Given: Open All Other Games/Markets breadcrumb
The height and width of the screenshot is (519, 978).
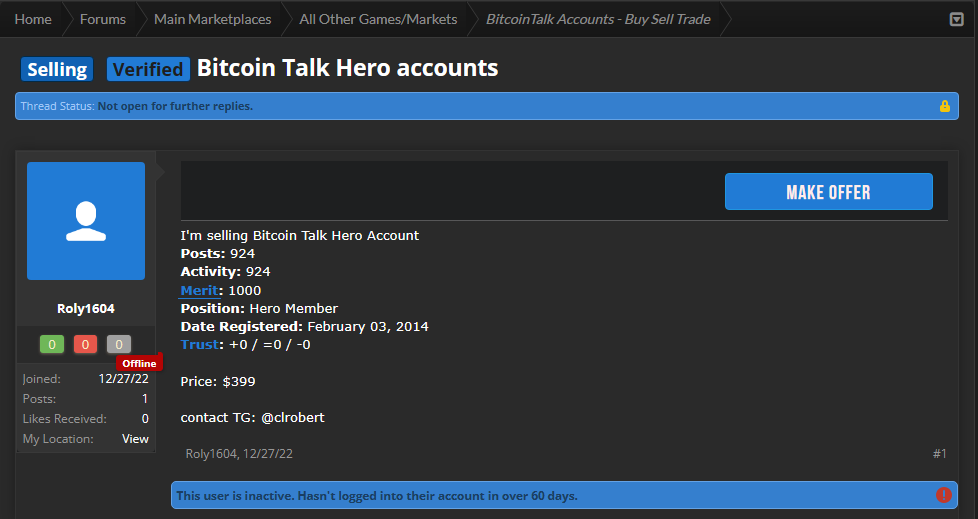Looking at the screenshot, I should click(378, 19).
